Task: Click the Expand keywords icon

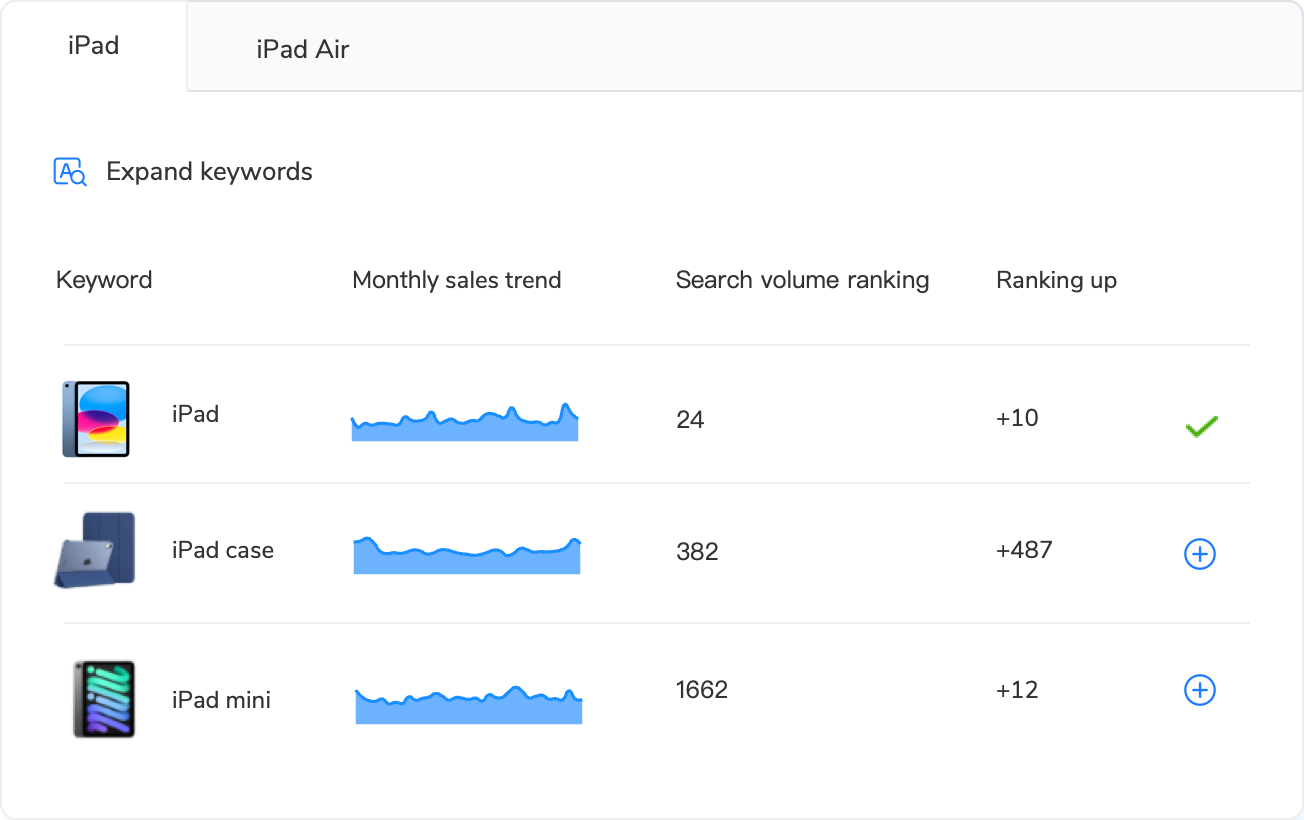Action: click(x=68, y=171)
